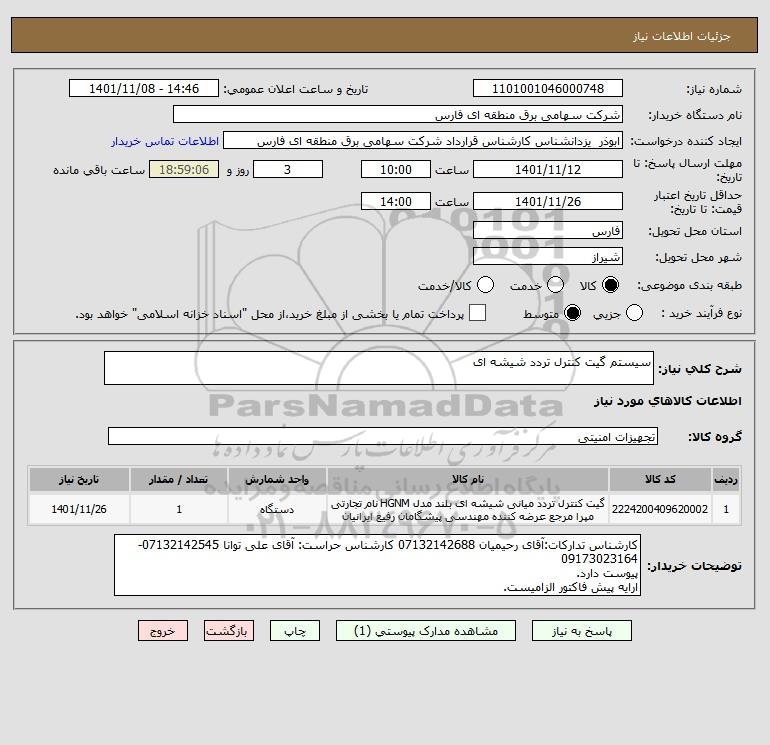Click the response deadline date 1401/11/12
The image size is (770, 745).
[x=548, y=169]
